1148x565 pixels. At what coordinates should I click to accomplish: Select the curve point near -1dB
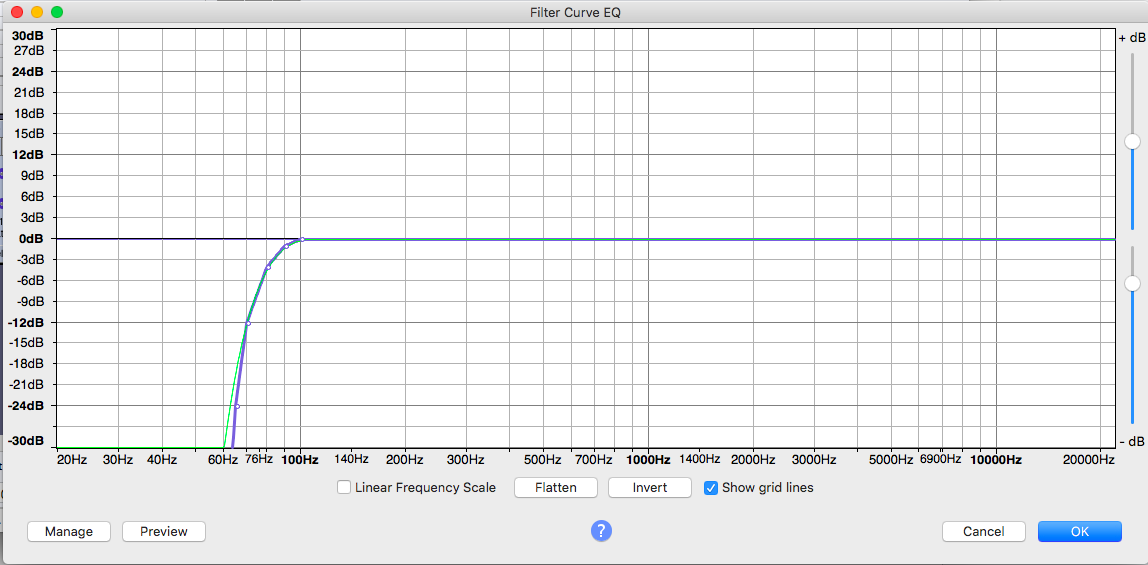(286, 247)
